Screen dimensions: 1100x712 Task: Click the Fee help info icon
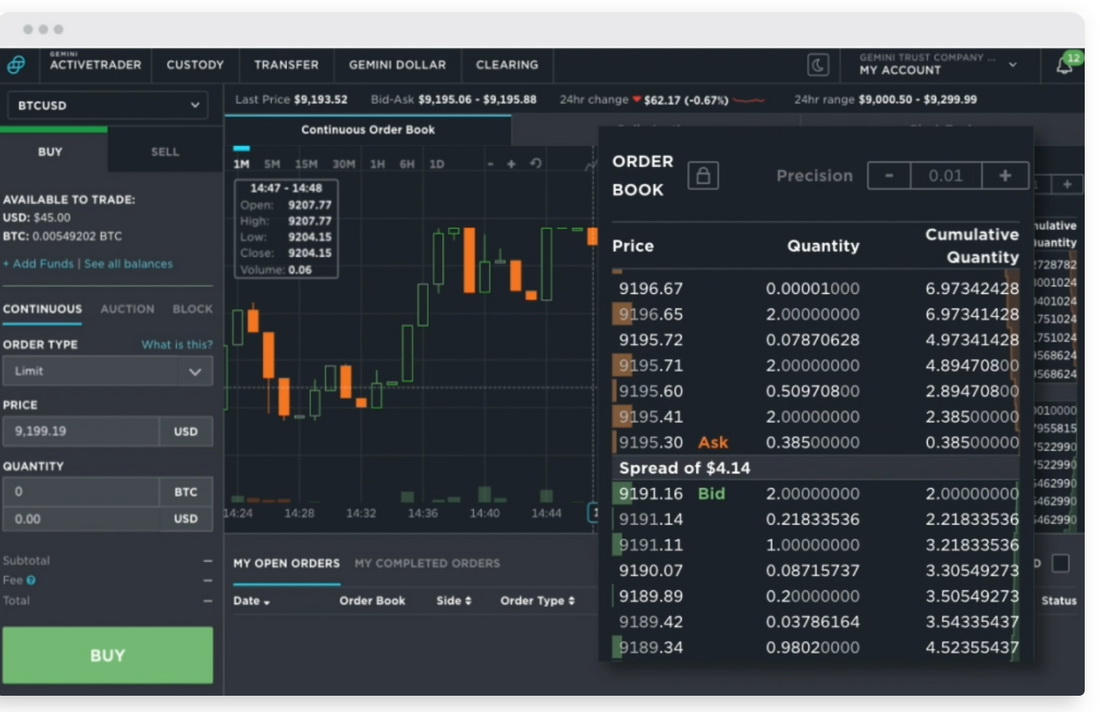pyautogui.click(x=31, y=580)
